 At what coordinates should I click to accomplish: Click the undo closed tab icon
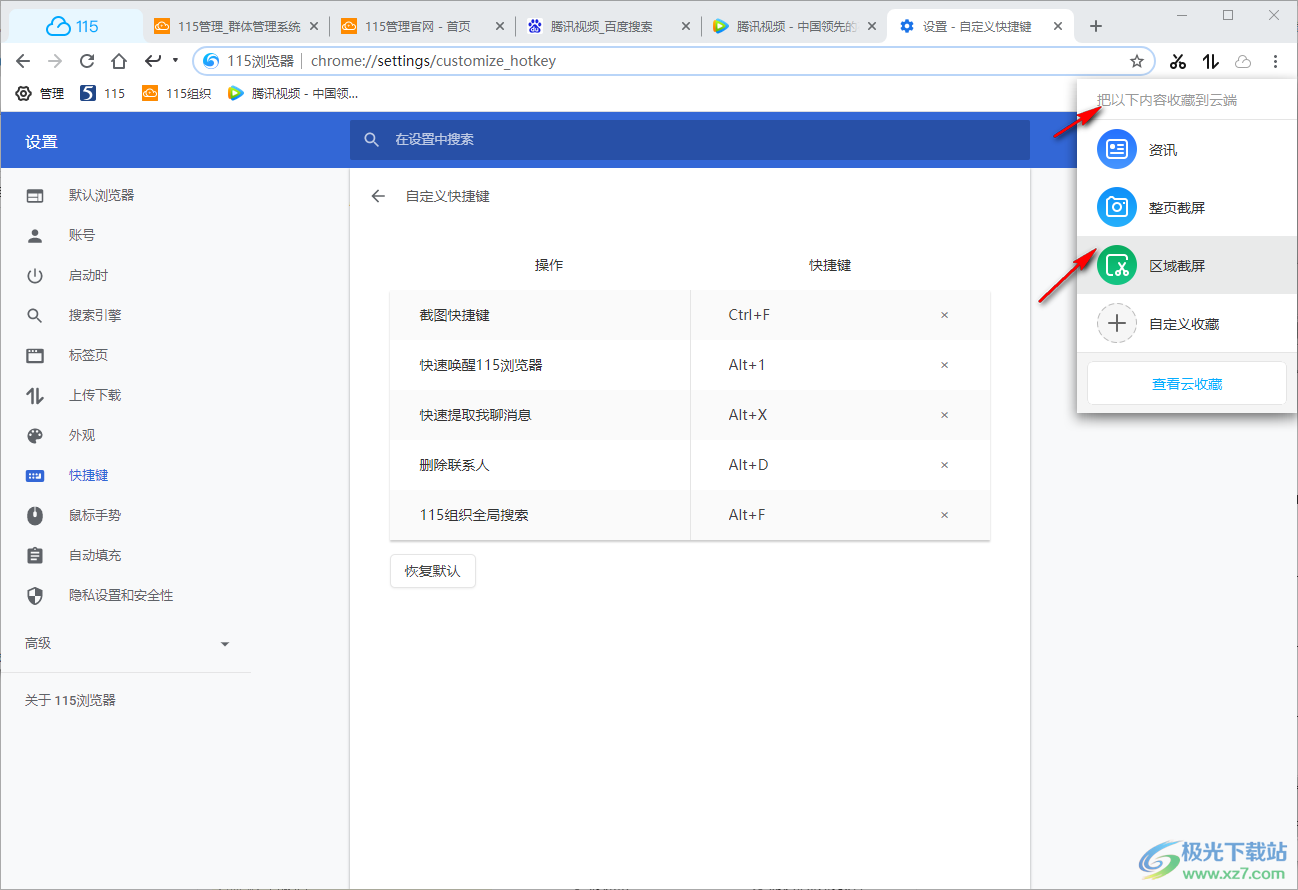point(153,61)
